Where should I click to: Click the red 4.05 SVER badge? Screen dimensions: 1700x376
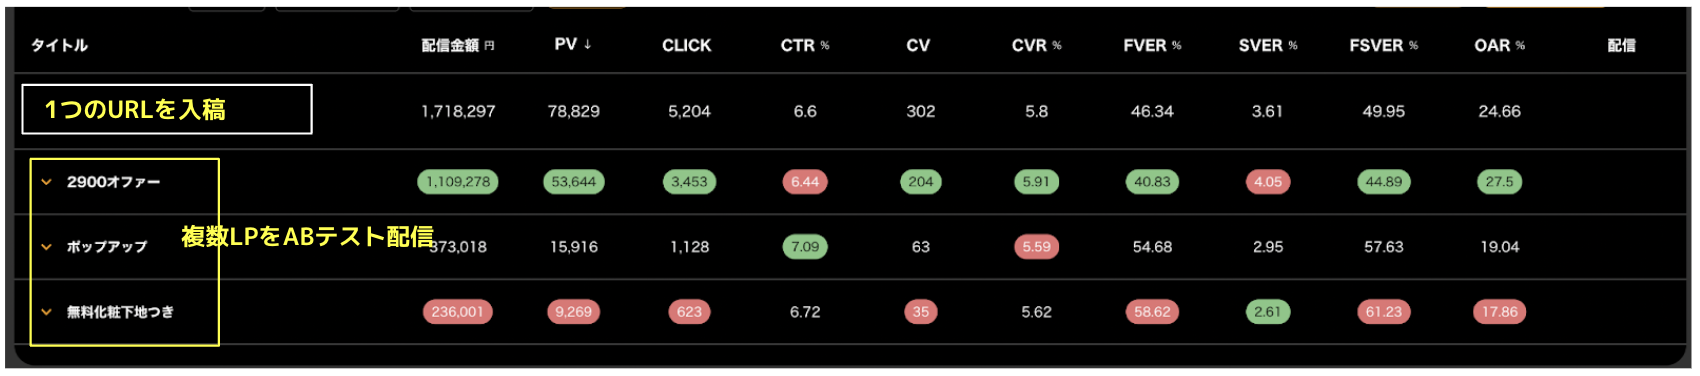tap(1267, 182)
